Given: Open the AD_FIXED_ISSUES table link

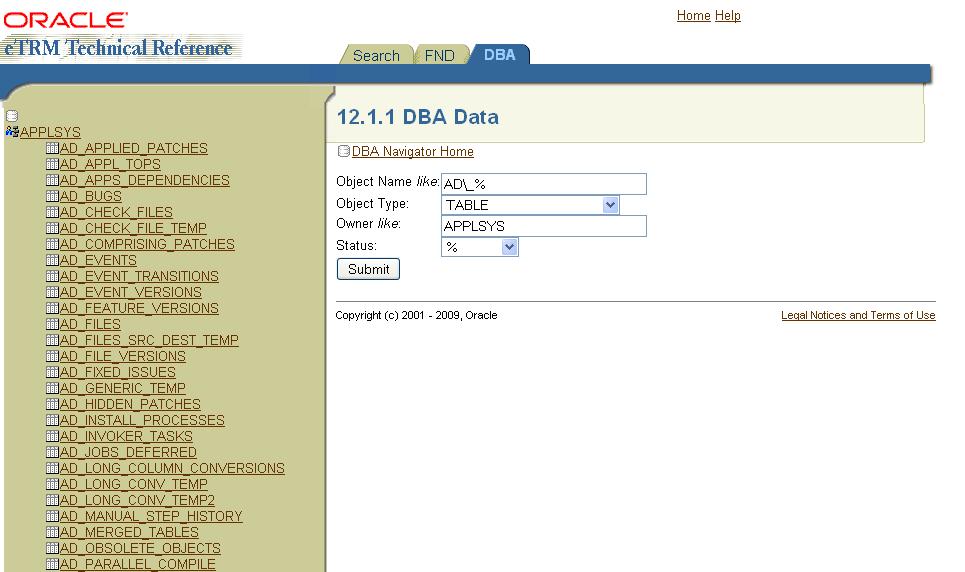Looking at the screenshot, I should click(118, 373).
